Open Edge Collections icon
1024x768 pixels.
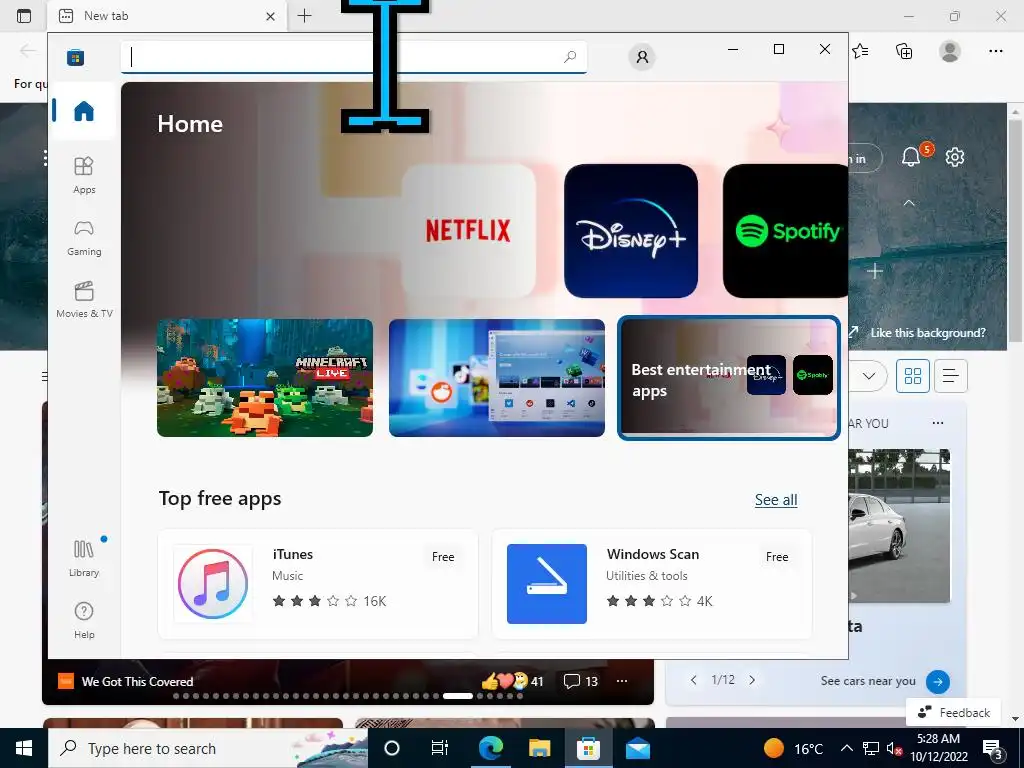tap(904, 50)
